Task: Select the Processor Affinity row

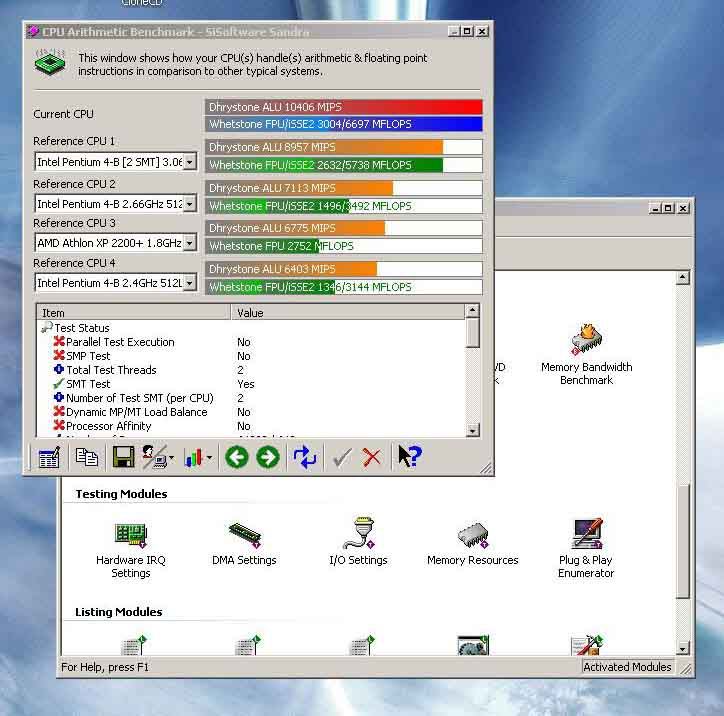Action: (x=252, y=426)
